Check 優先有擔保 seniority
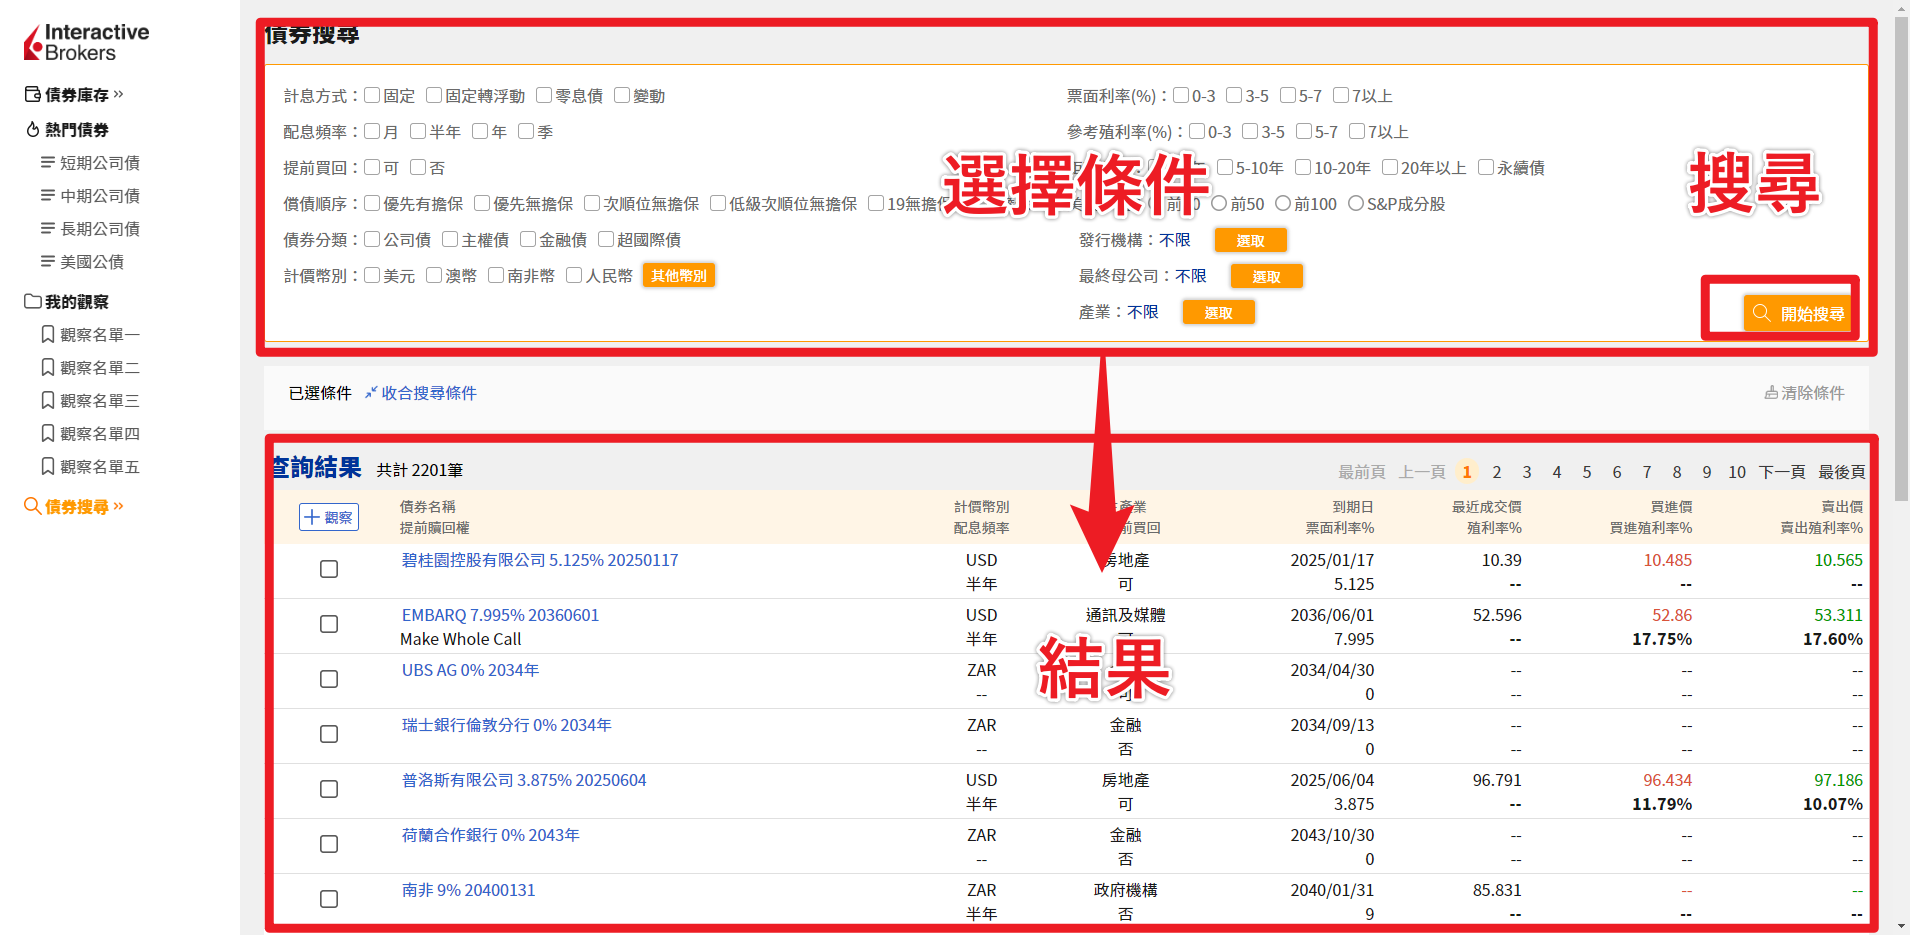The height and width of the screenshot is (935, 1910). click(372, 203)
